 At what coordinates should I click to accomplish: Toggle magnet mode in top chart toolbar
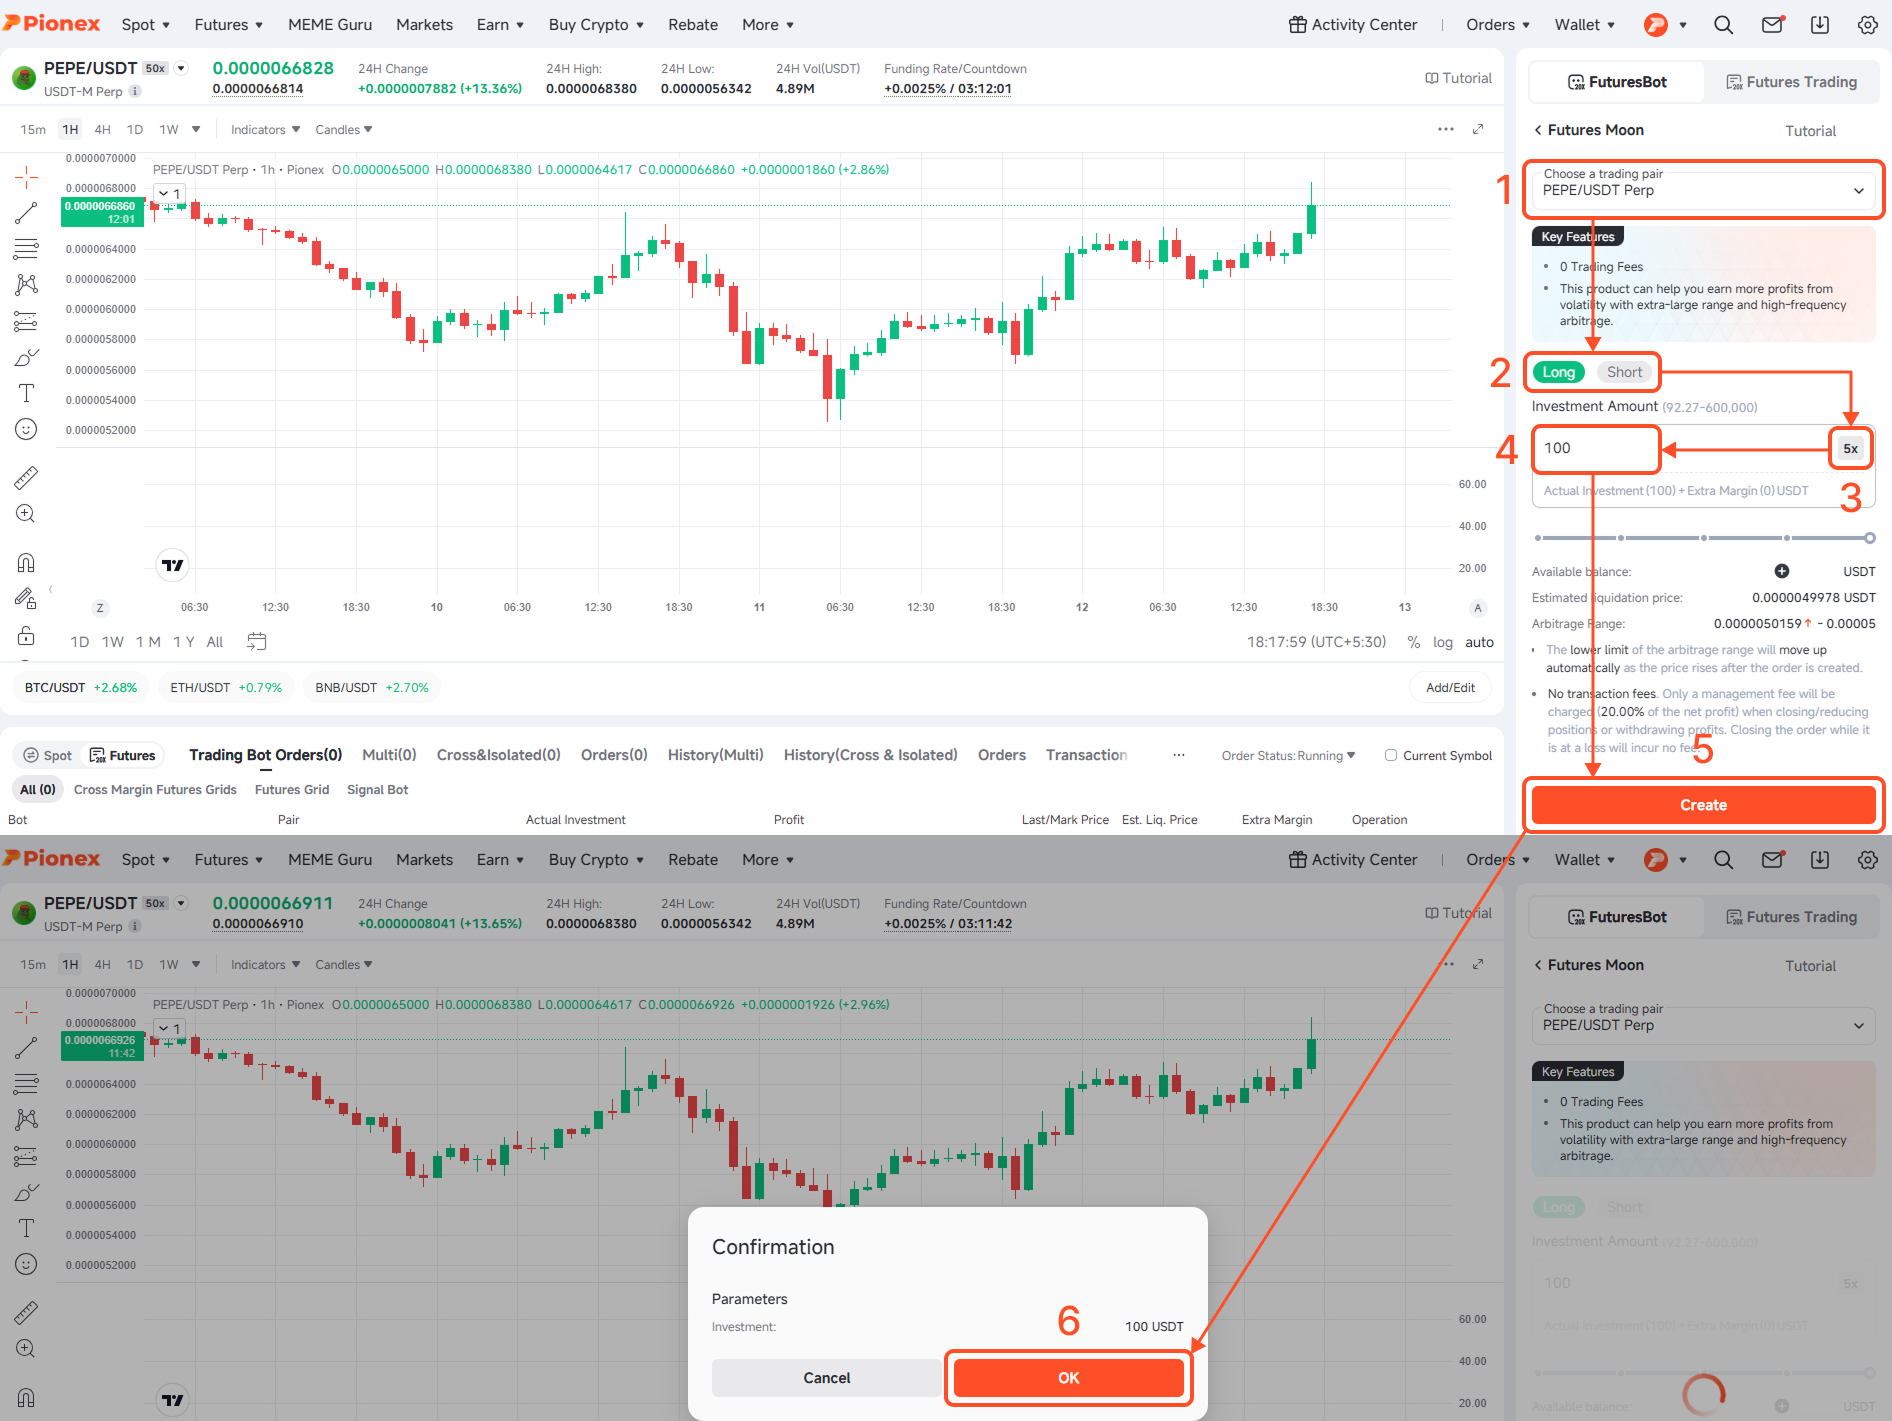(x=26, y=563)
